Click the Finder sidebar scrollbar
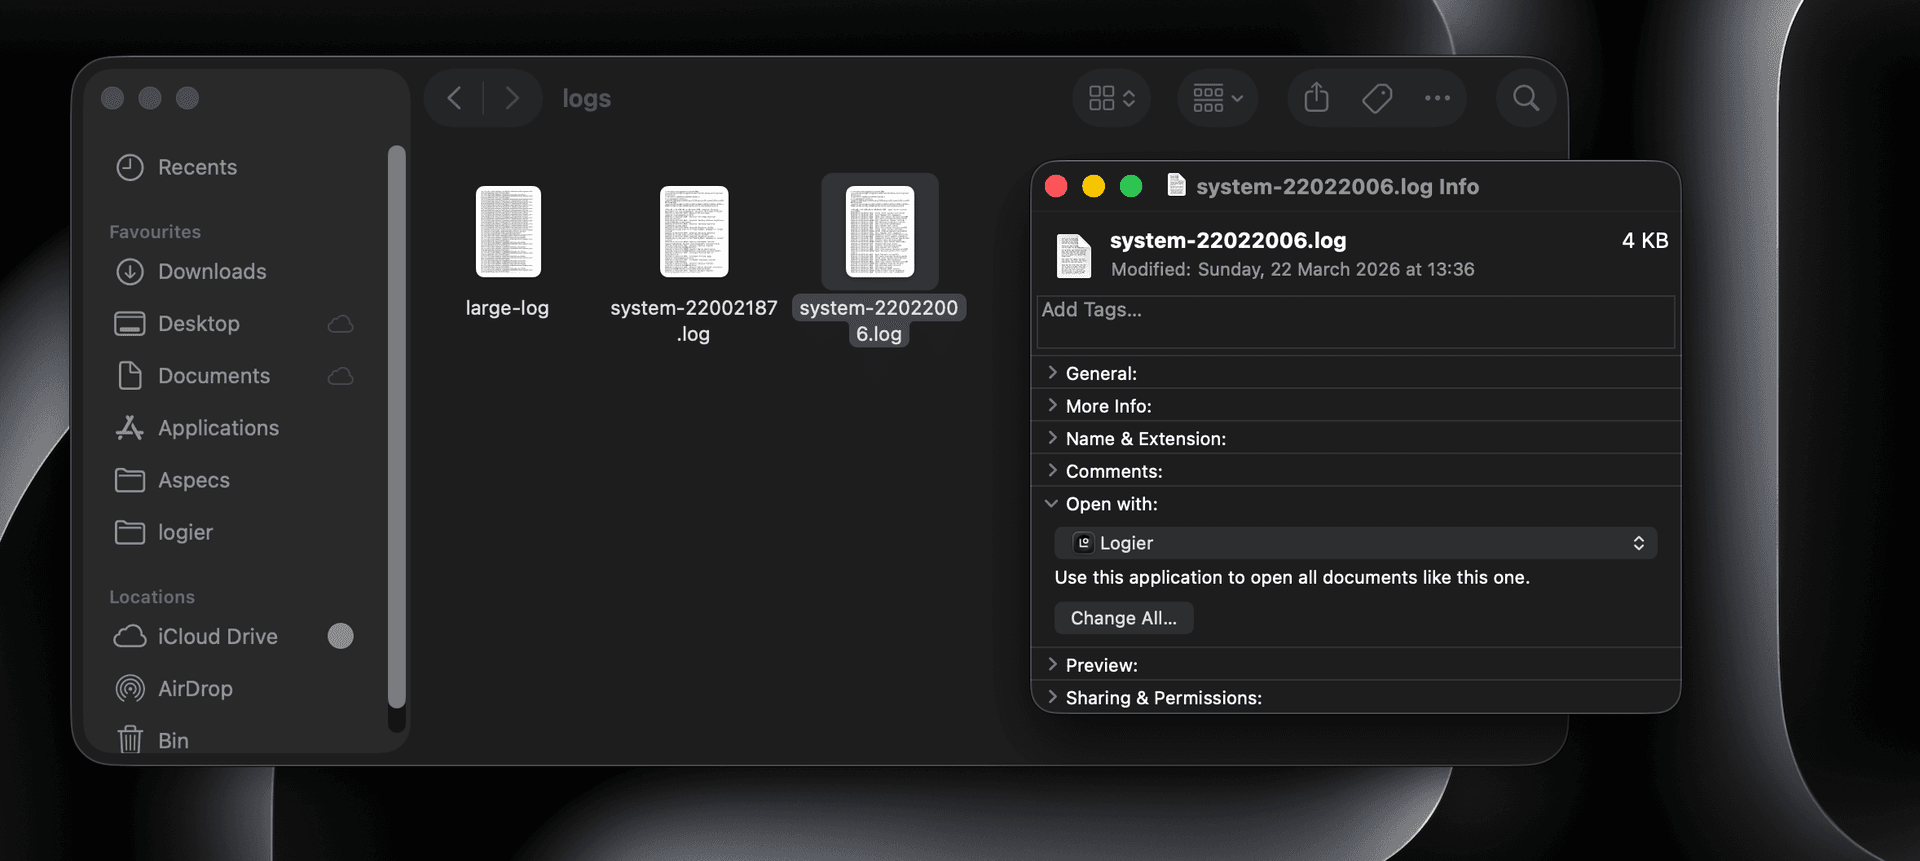1920x861 pixels. tap(397, 428)
